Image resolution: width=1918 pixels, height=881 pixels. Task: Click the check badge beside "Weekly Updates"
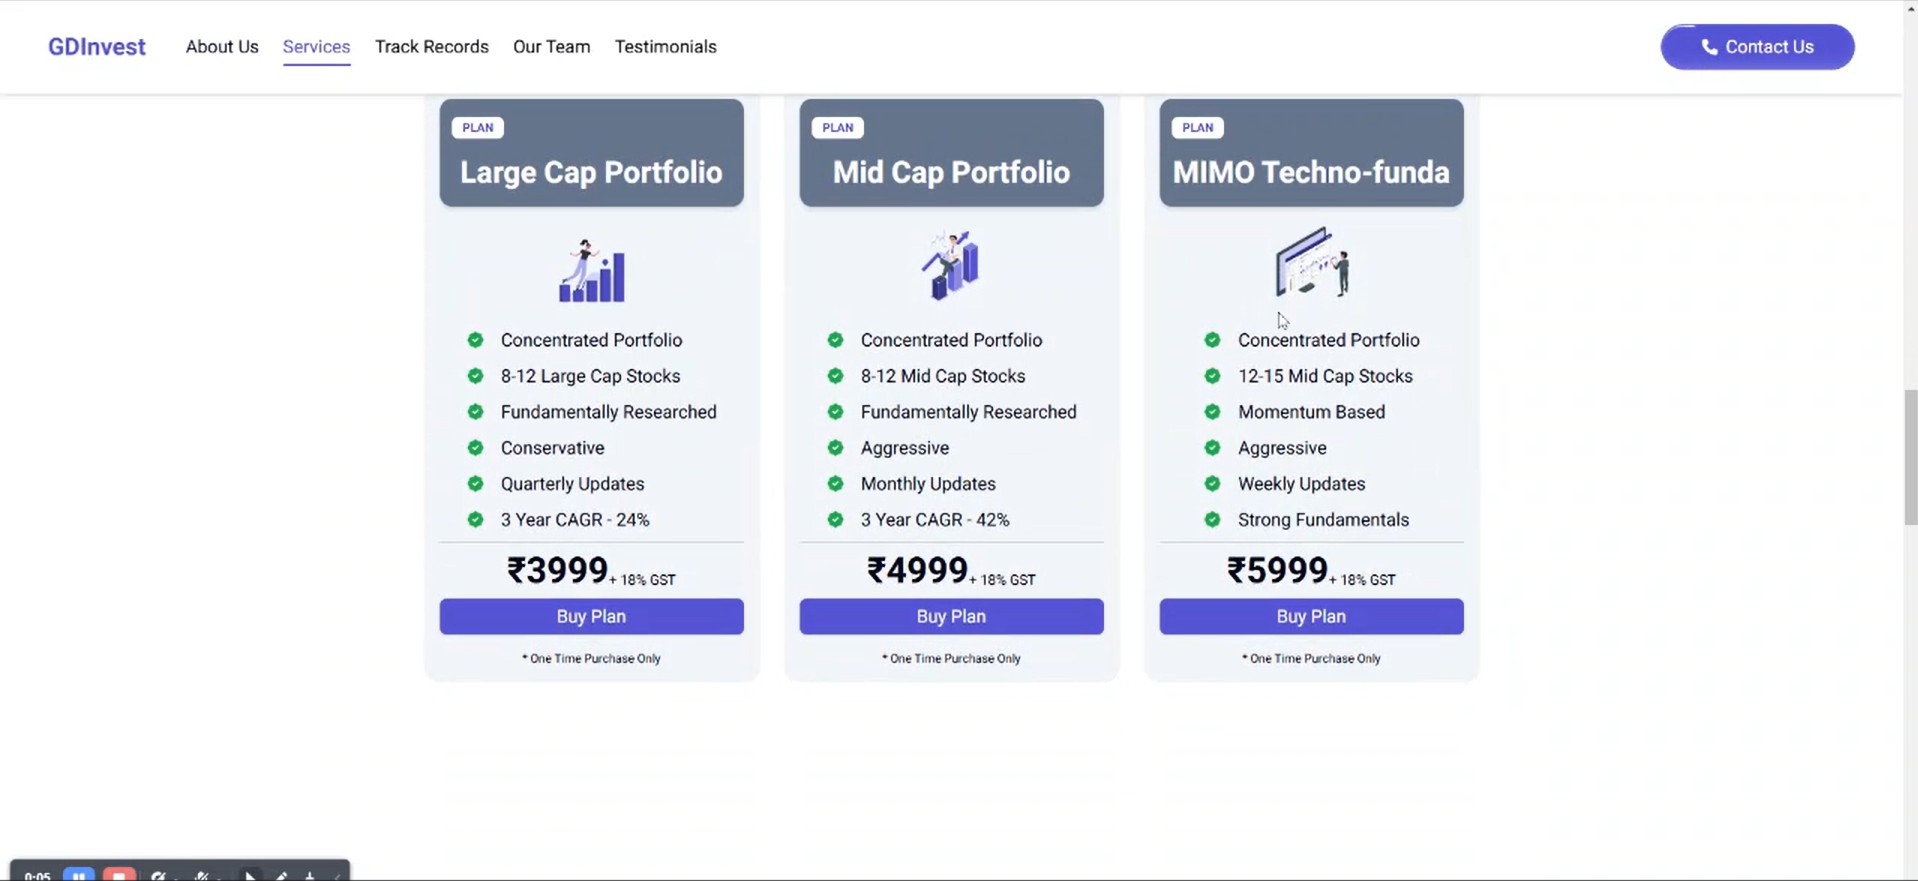click(1212, 483)
